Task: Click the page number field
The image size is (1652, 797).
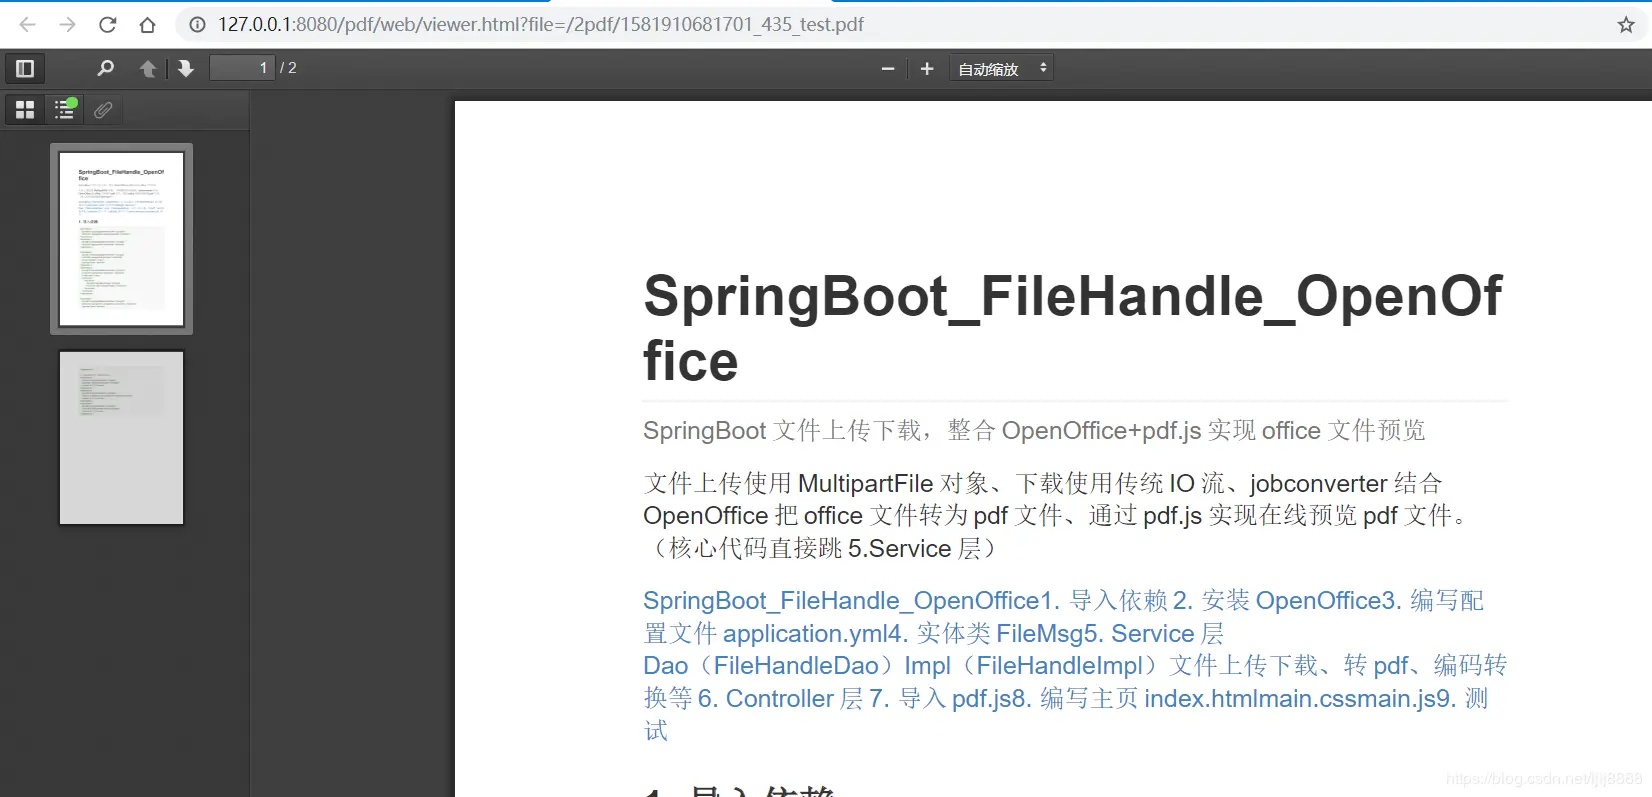Action: [x=242, y=68]
